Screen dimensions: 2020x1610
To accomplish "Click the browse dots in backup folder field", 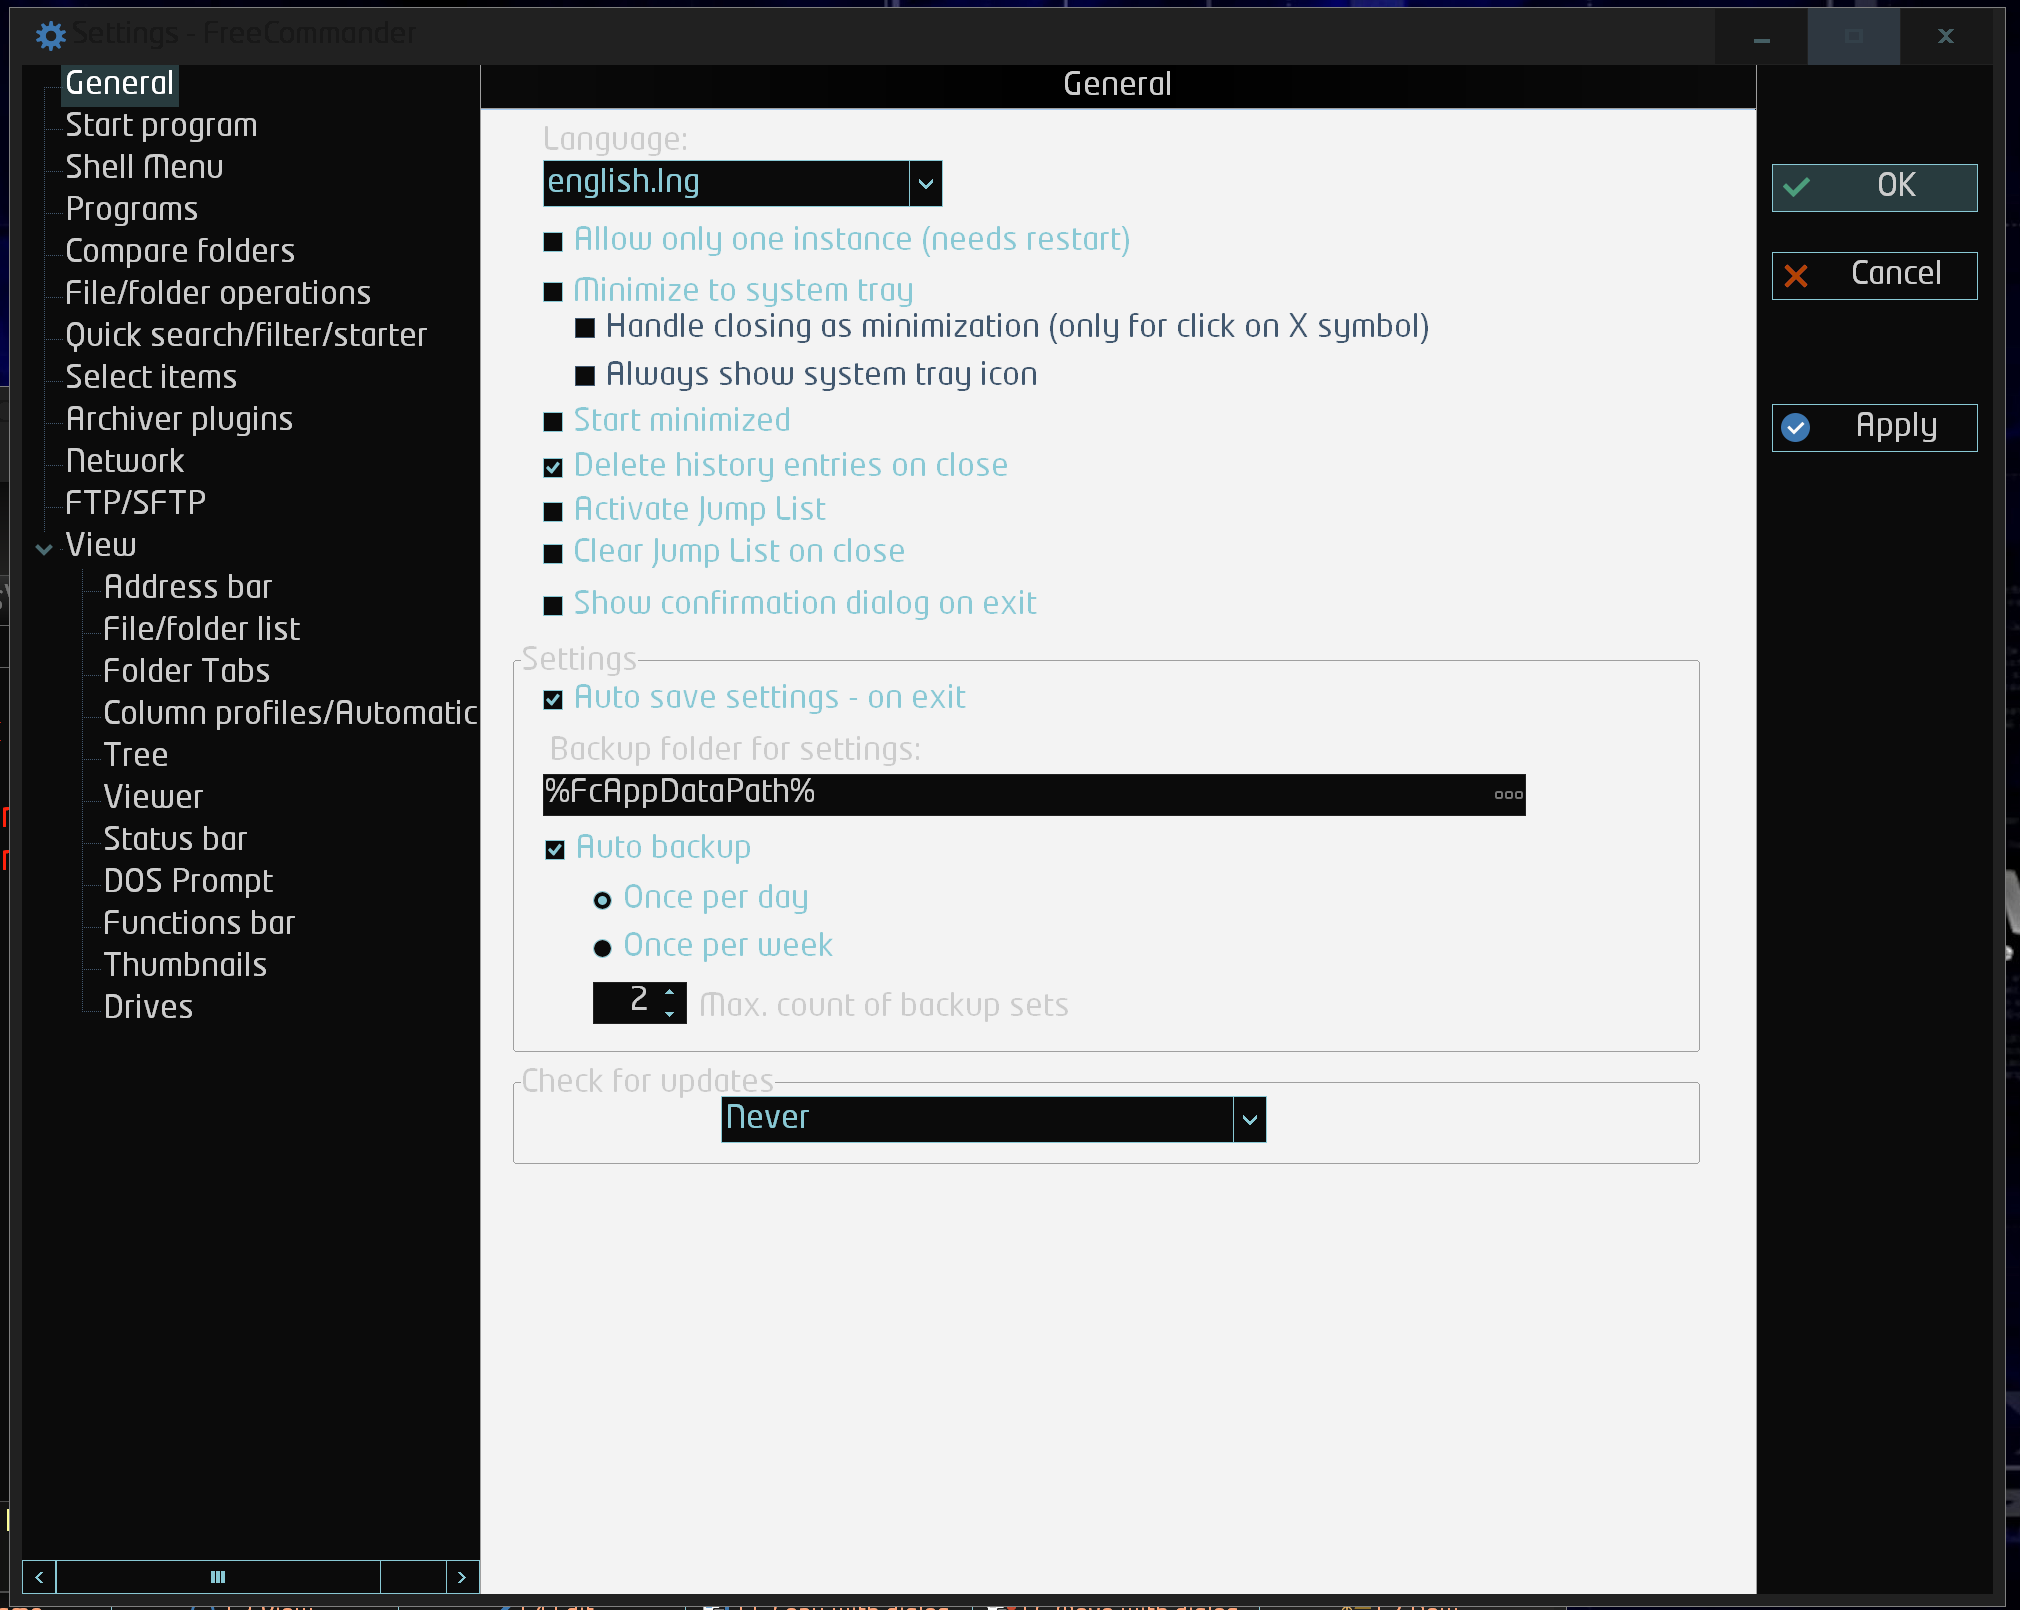I will click(x=1508, y=795).
